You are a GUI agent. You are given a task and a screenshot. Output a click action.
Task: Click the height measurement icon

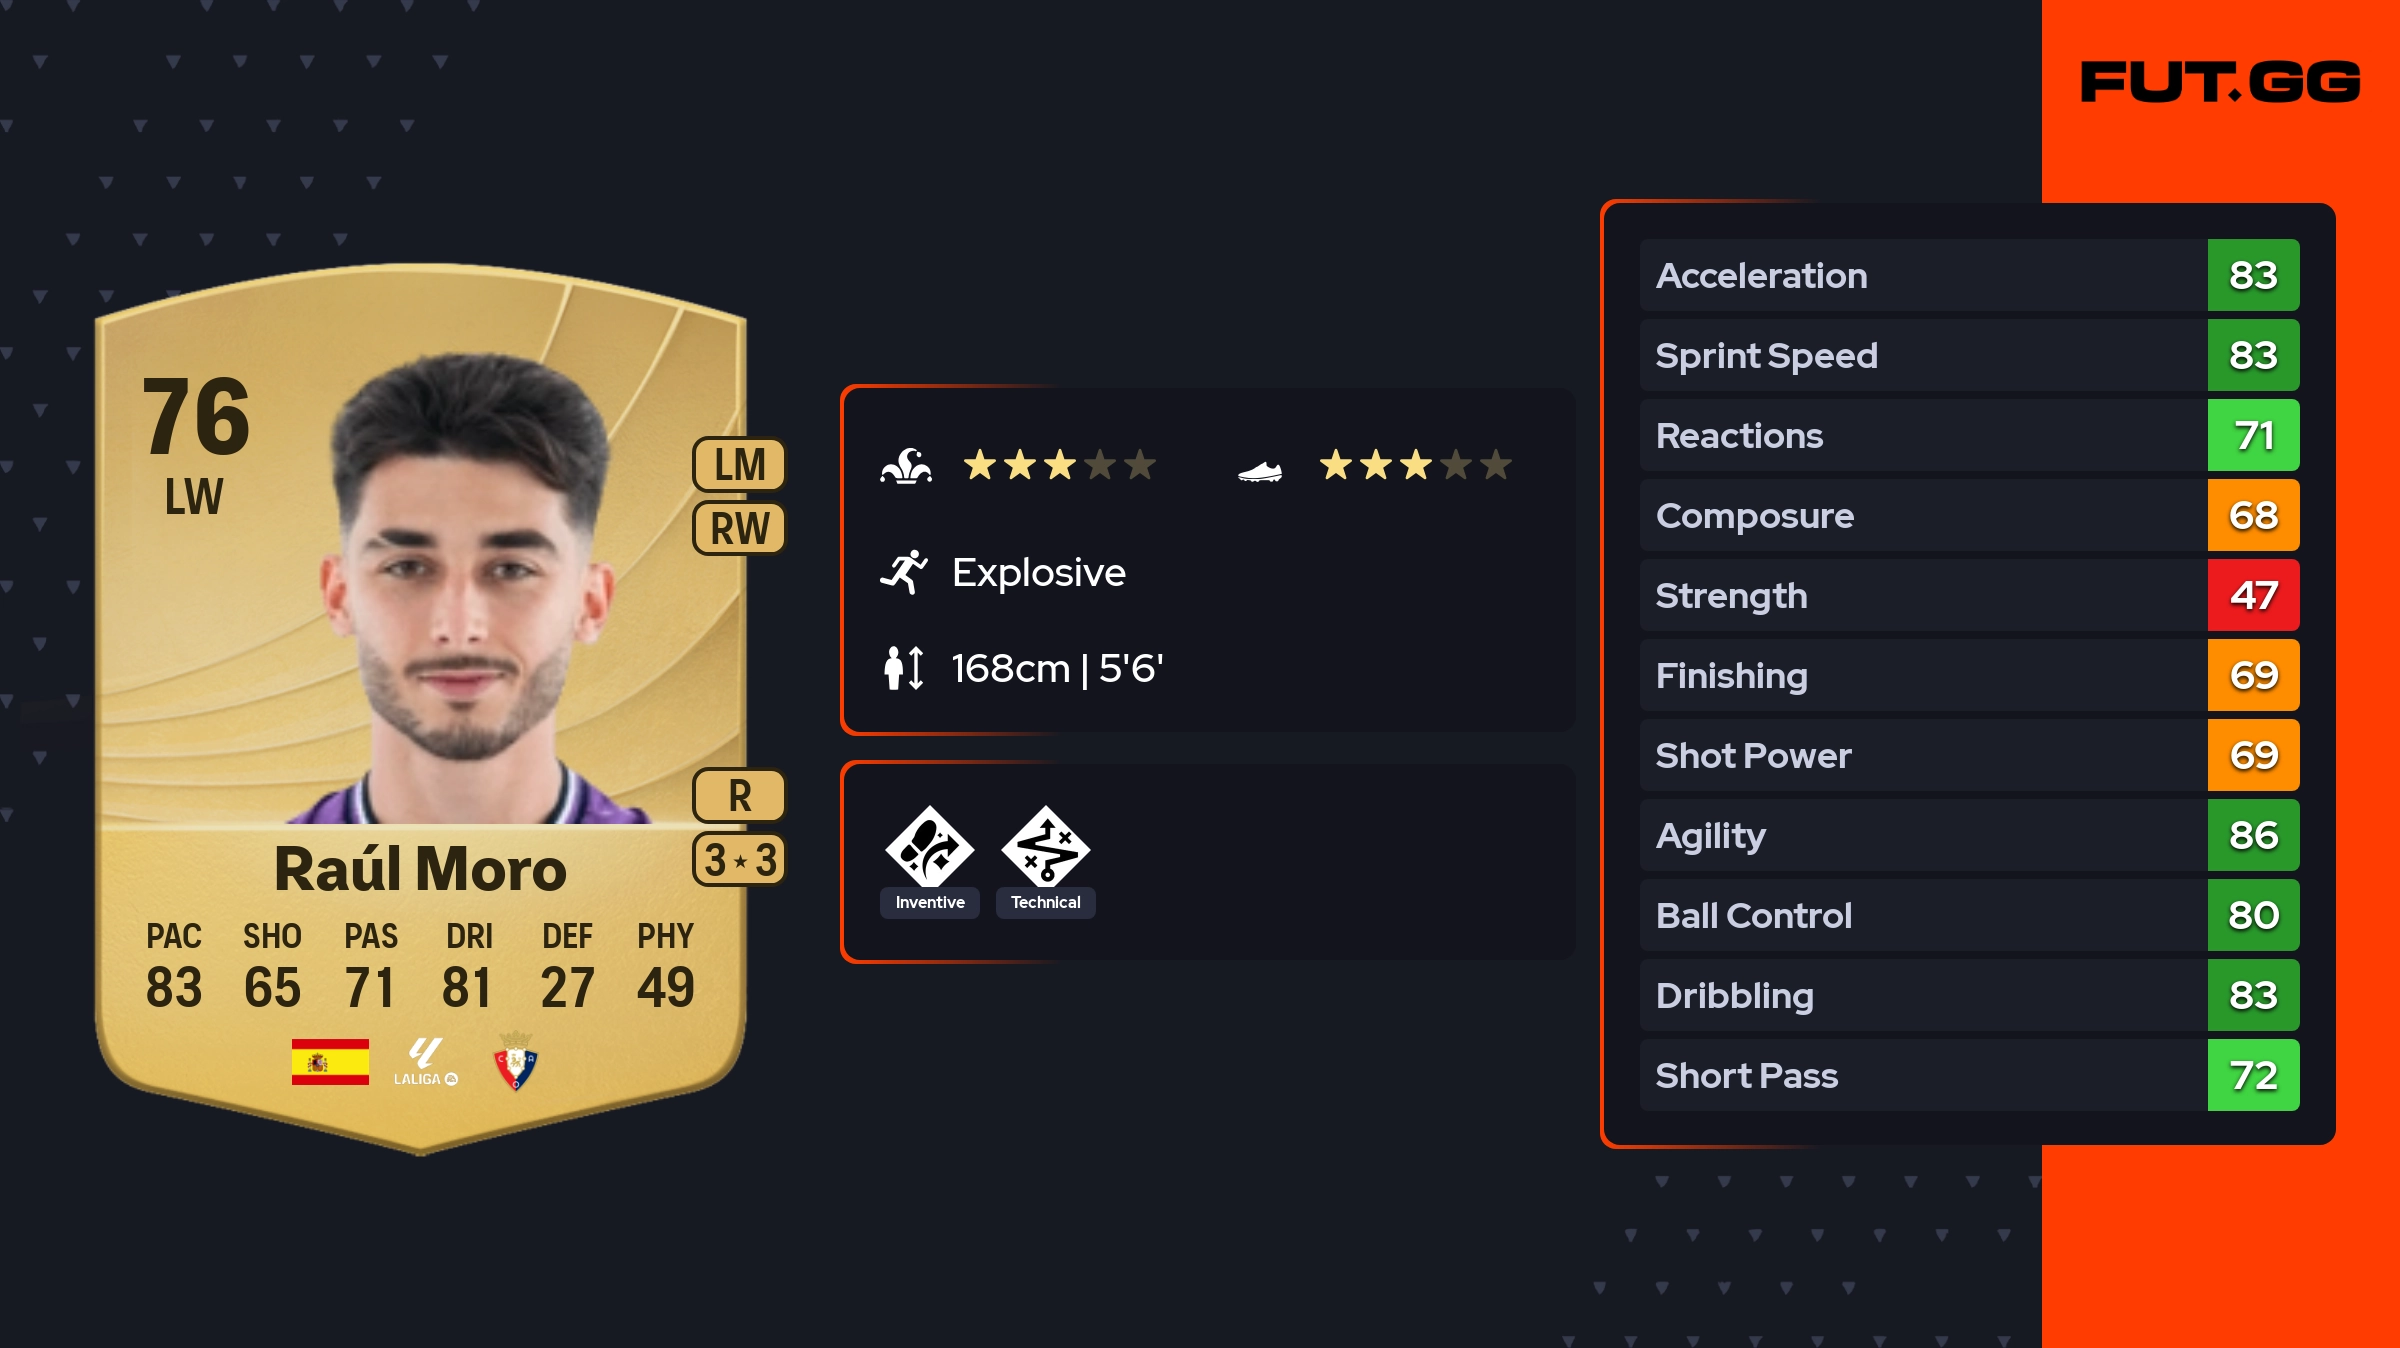pos(904,668)
